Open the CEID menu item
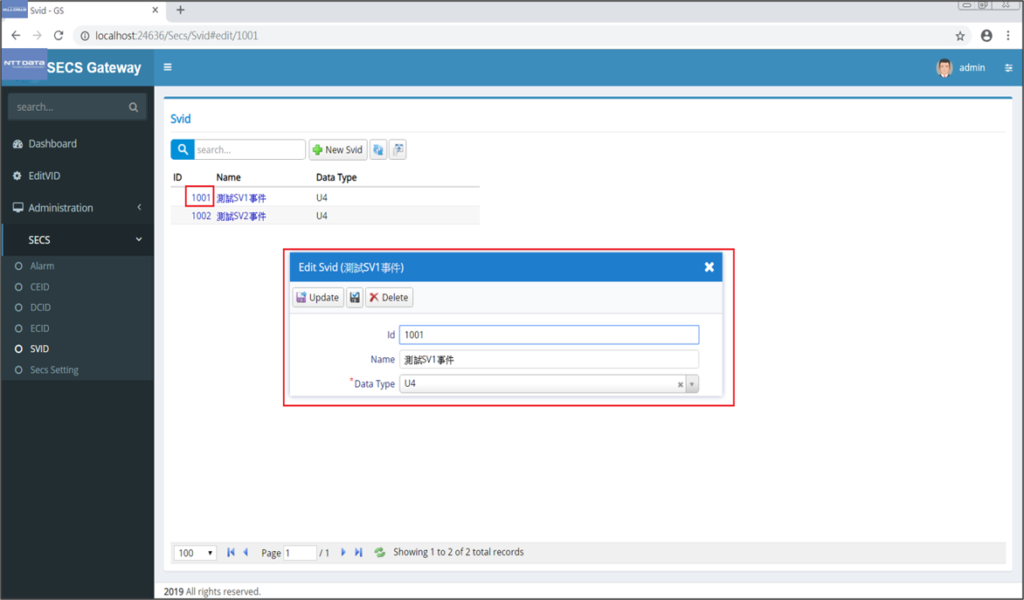 pos(40,287)
